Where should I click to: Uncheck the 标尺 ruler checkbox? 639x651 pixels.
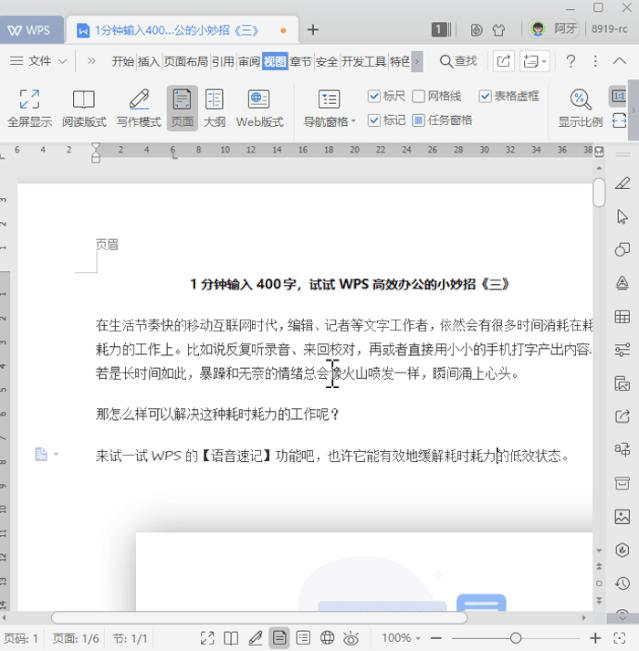point(374,96)
